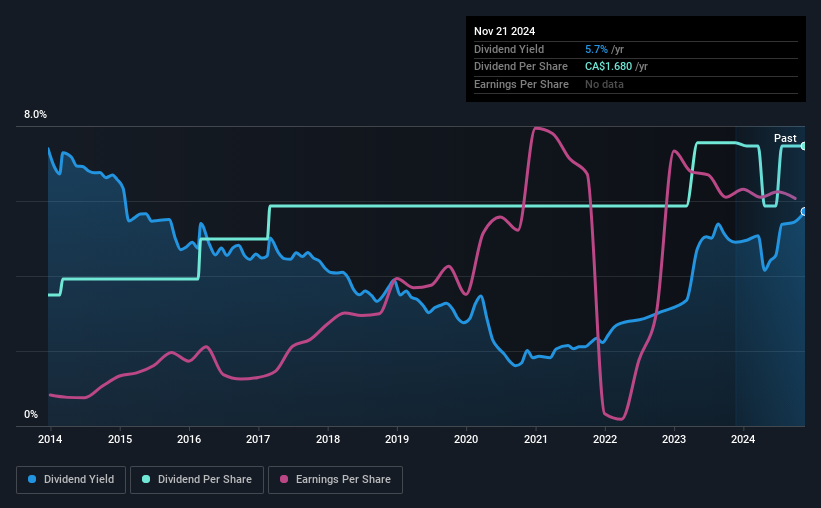Image resolution: width=821 pixels, height=508 pixels.
Task: Toggle the Dividend Yield legend button
Action: coord(71,480)
